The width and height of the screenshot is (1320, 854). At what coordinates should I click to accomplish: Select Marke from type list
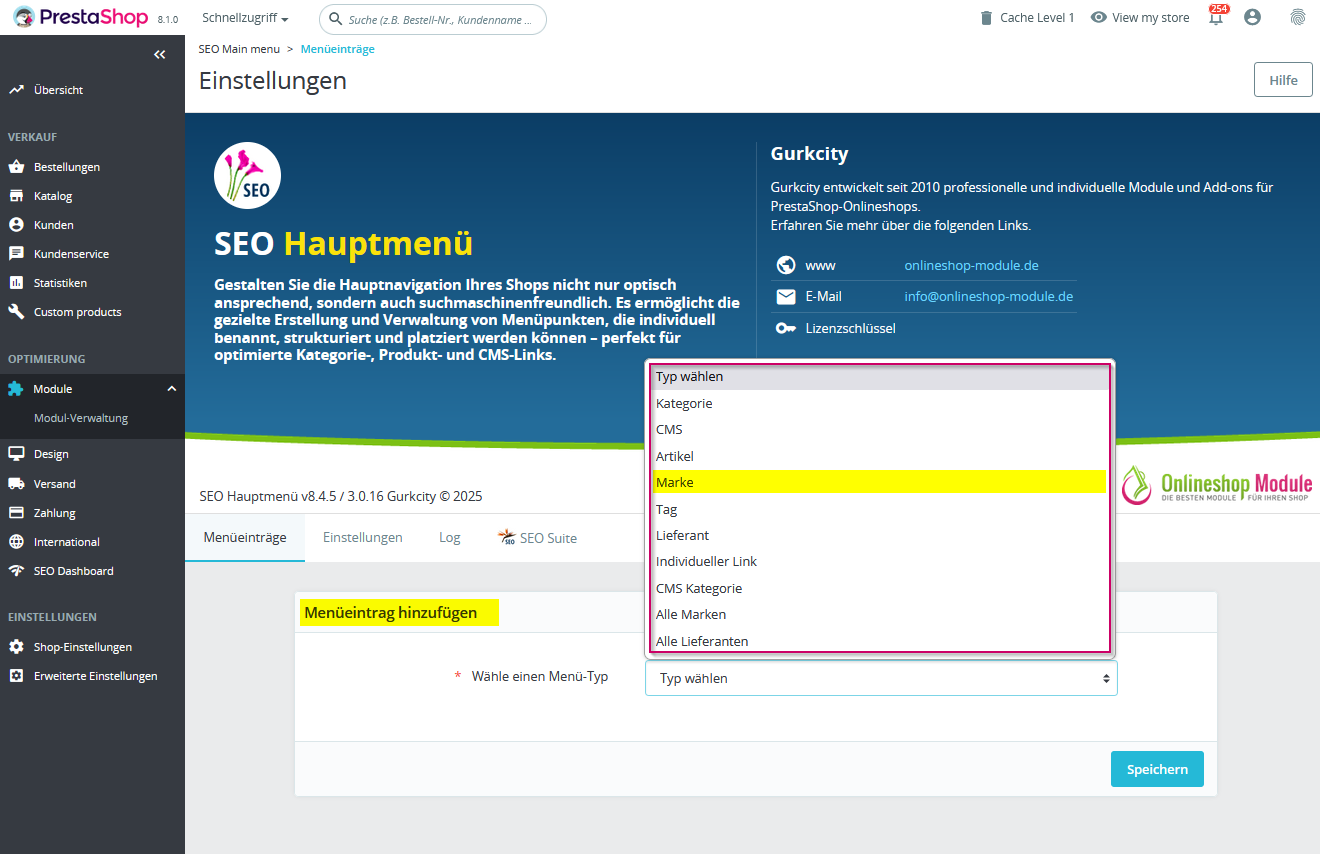coord(880,482)
